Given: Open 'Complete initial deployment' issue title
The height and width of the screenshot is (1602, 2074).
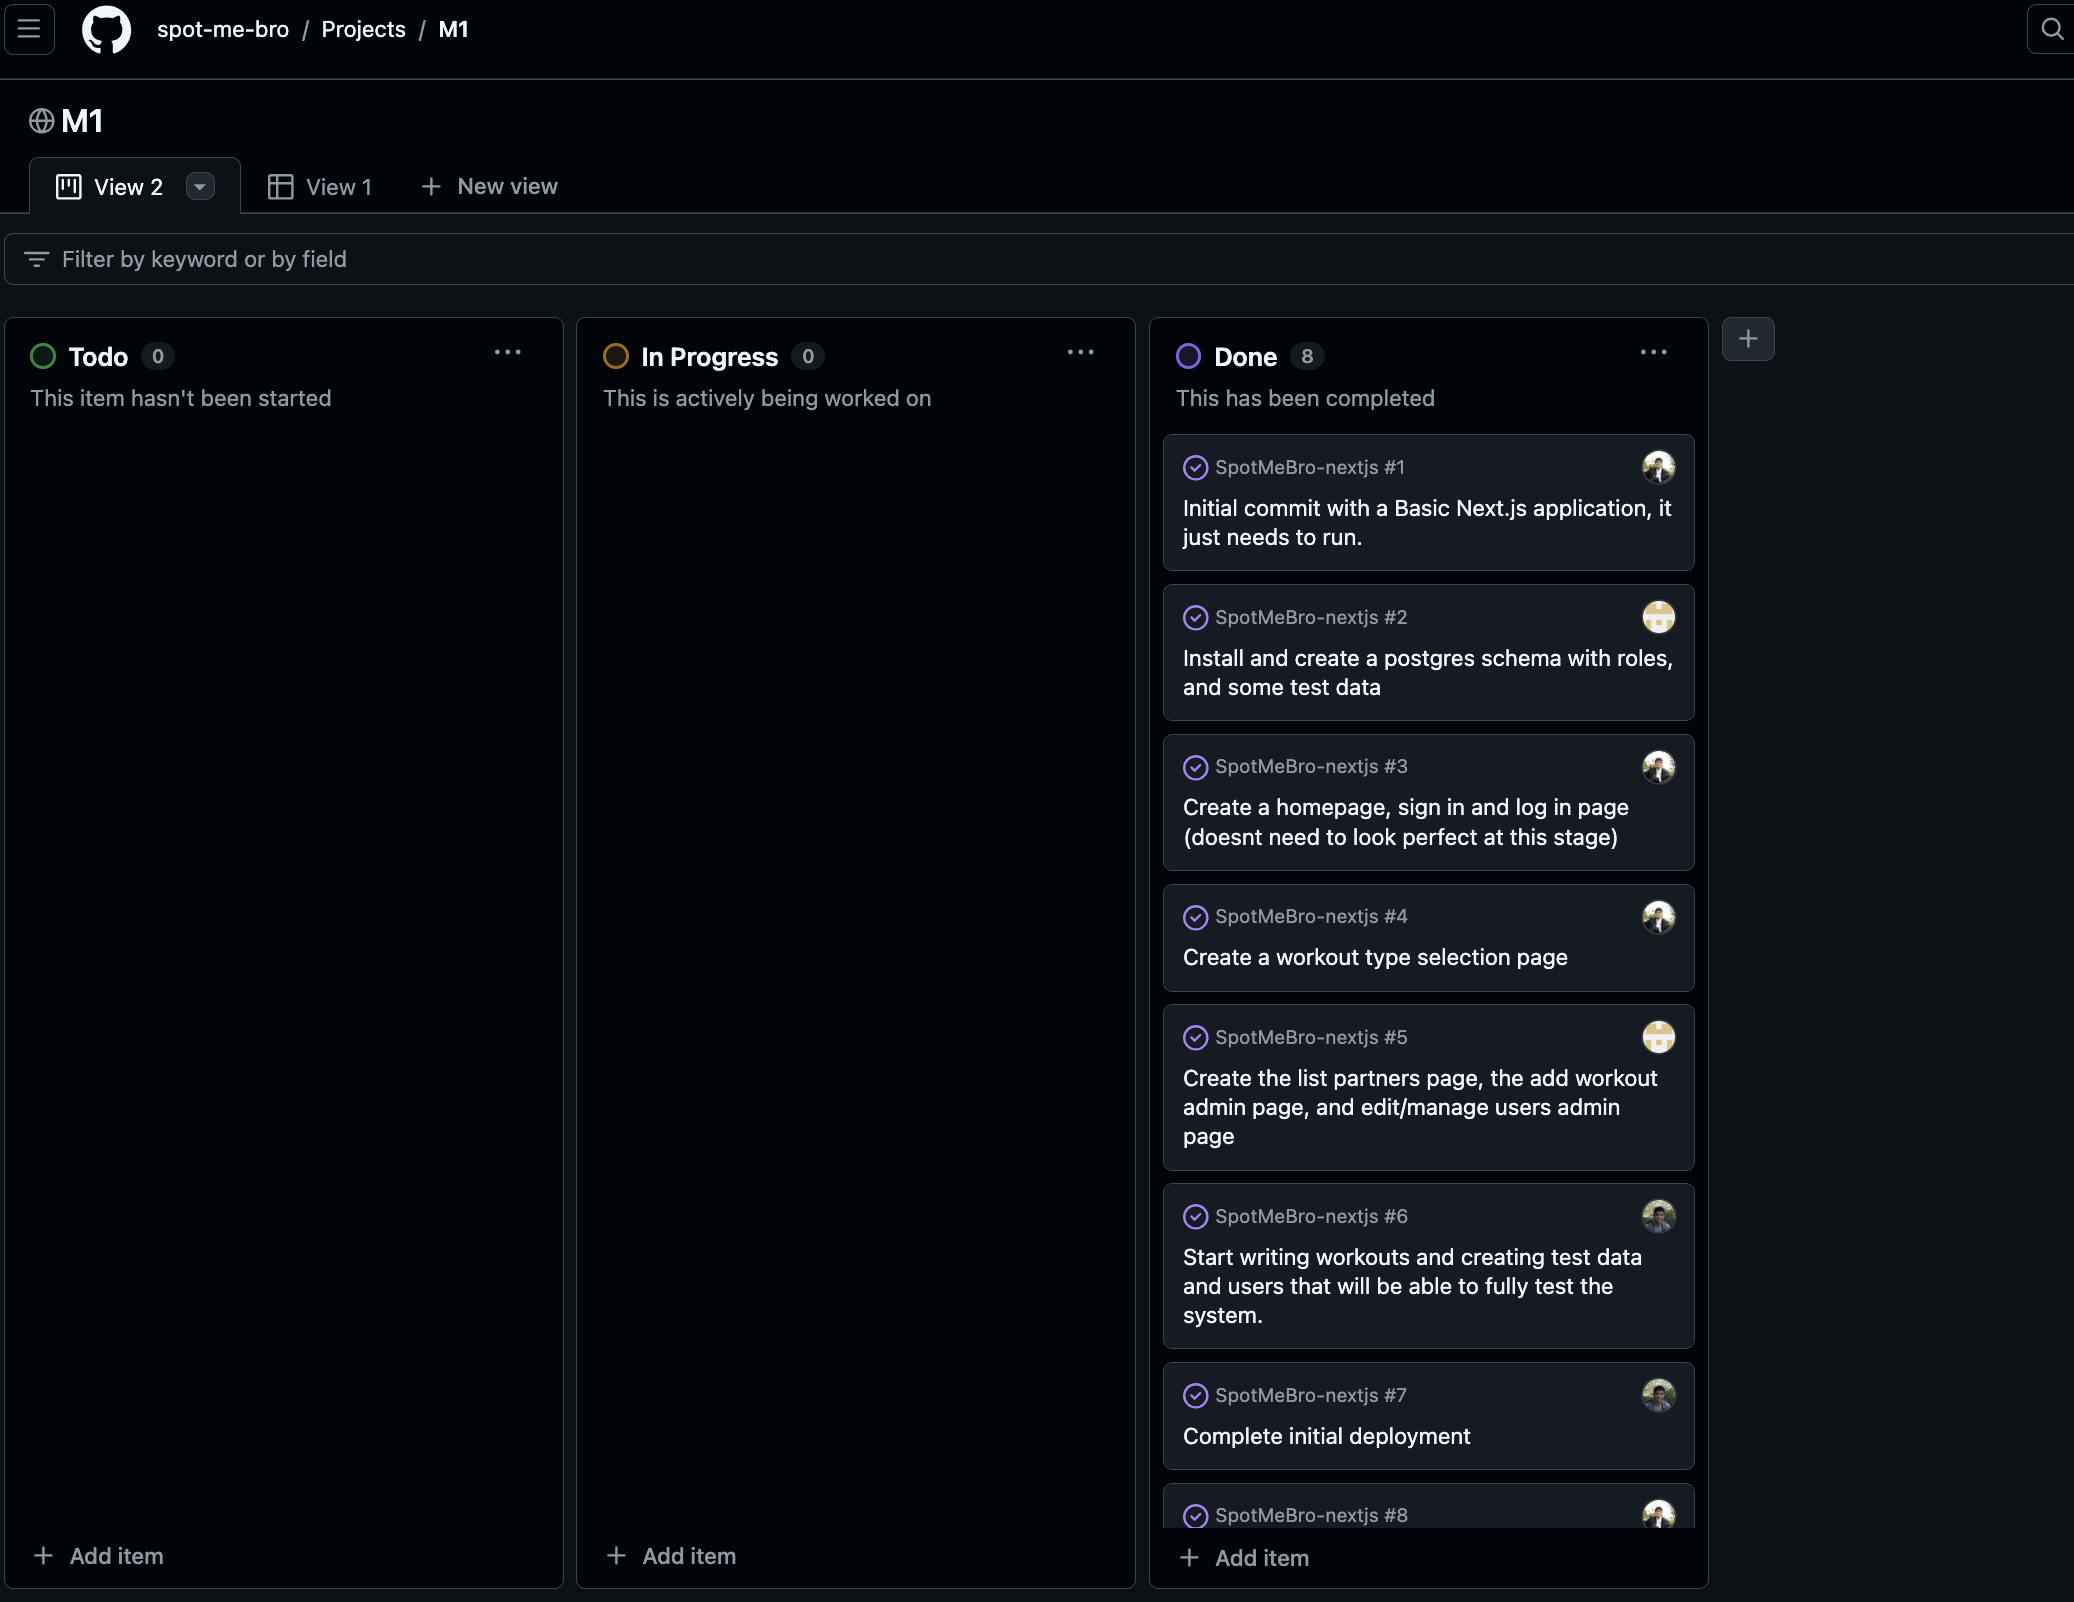Looking at the screenshot, I should pyautogui.click(x=1326, y=1436).
